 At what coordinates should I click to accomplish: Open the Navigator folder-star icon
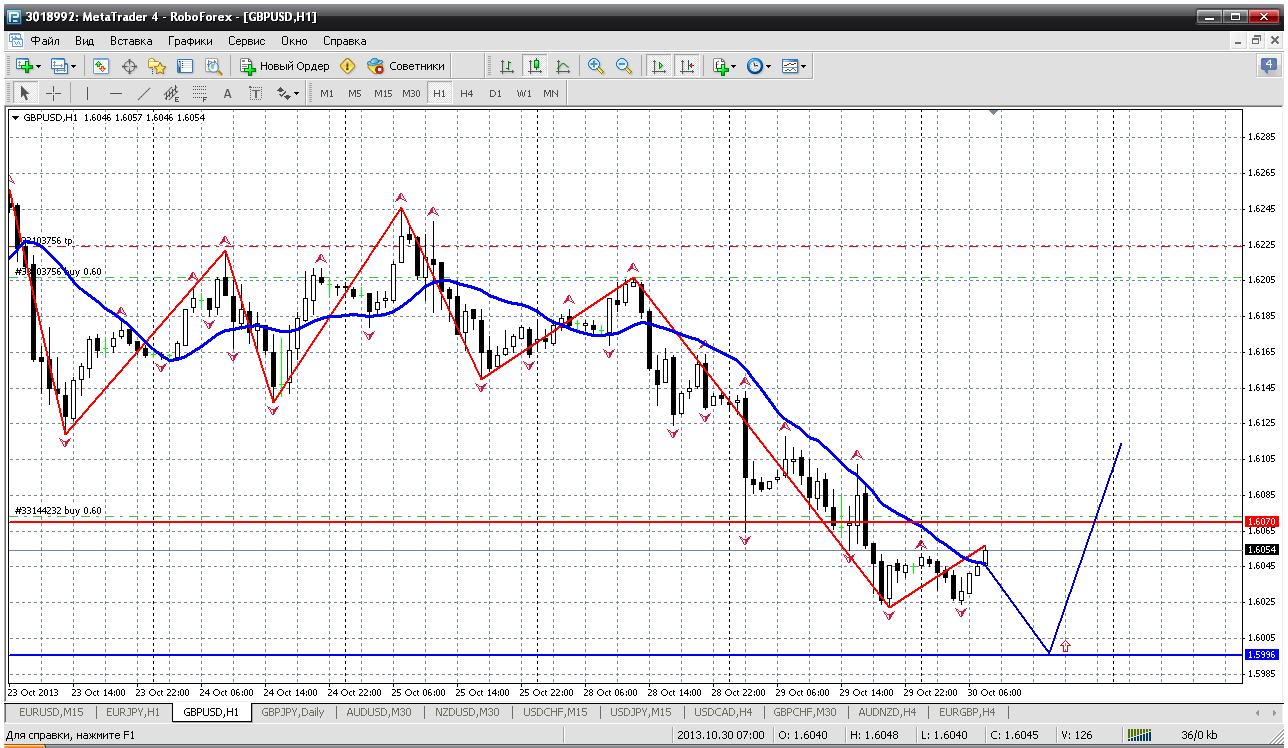pyautogui.click(x=157, y=66)
